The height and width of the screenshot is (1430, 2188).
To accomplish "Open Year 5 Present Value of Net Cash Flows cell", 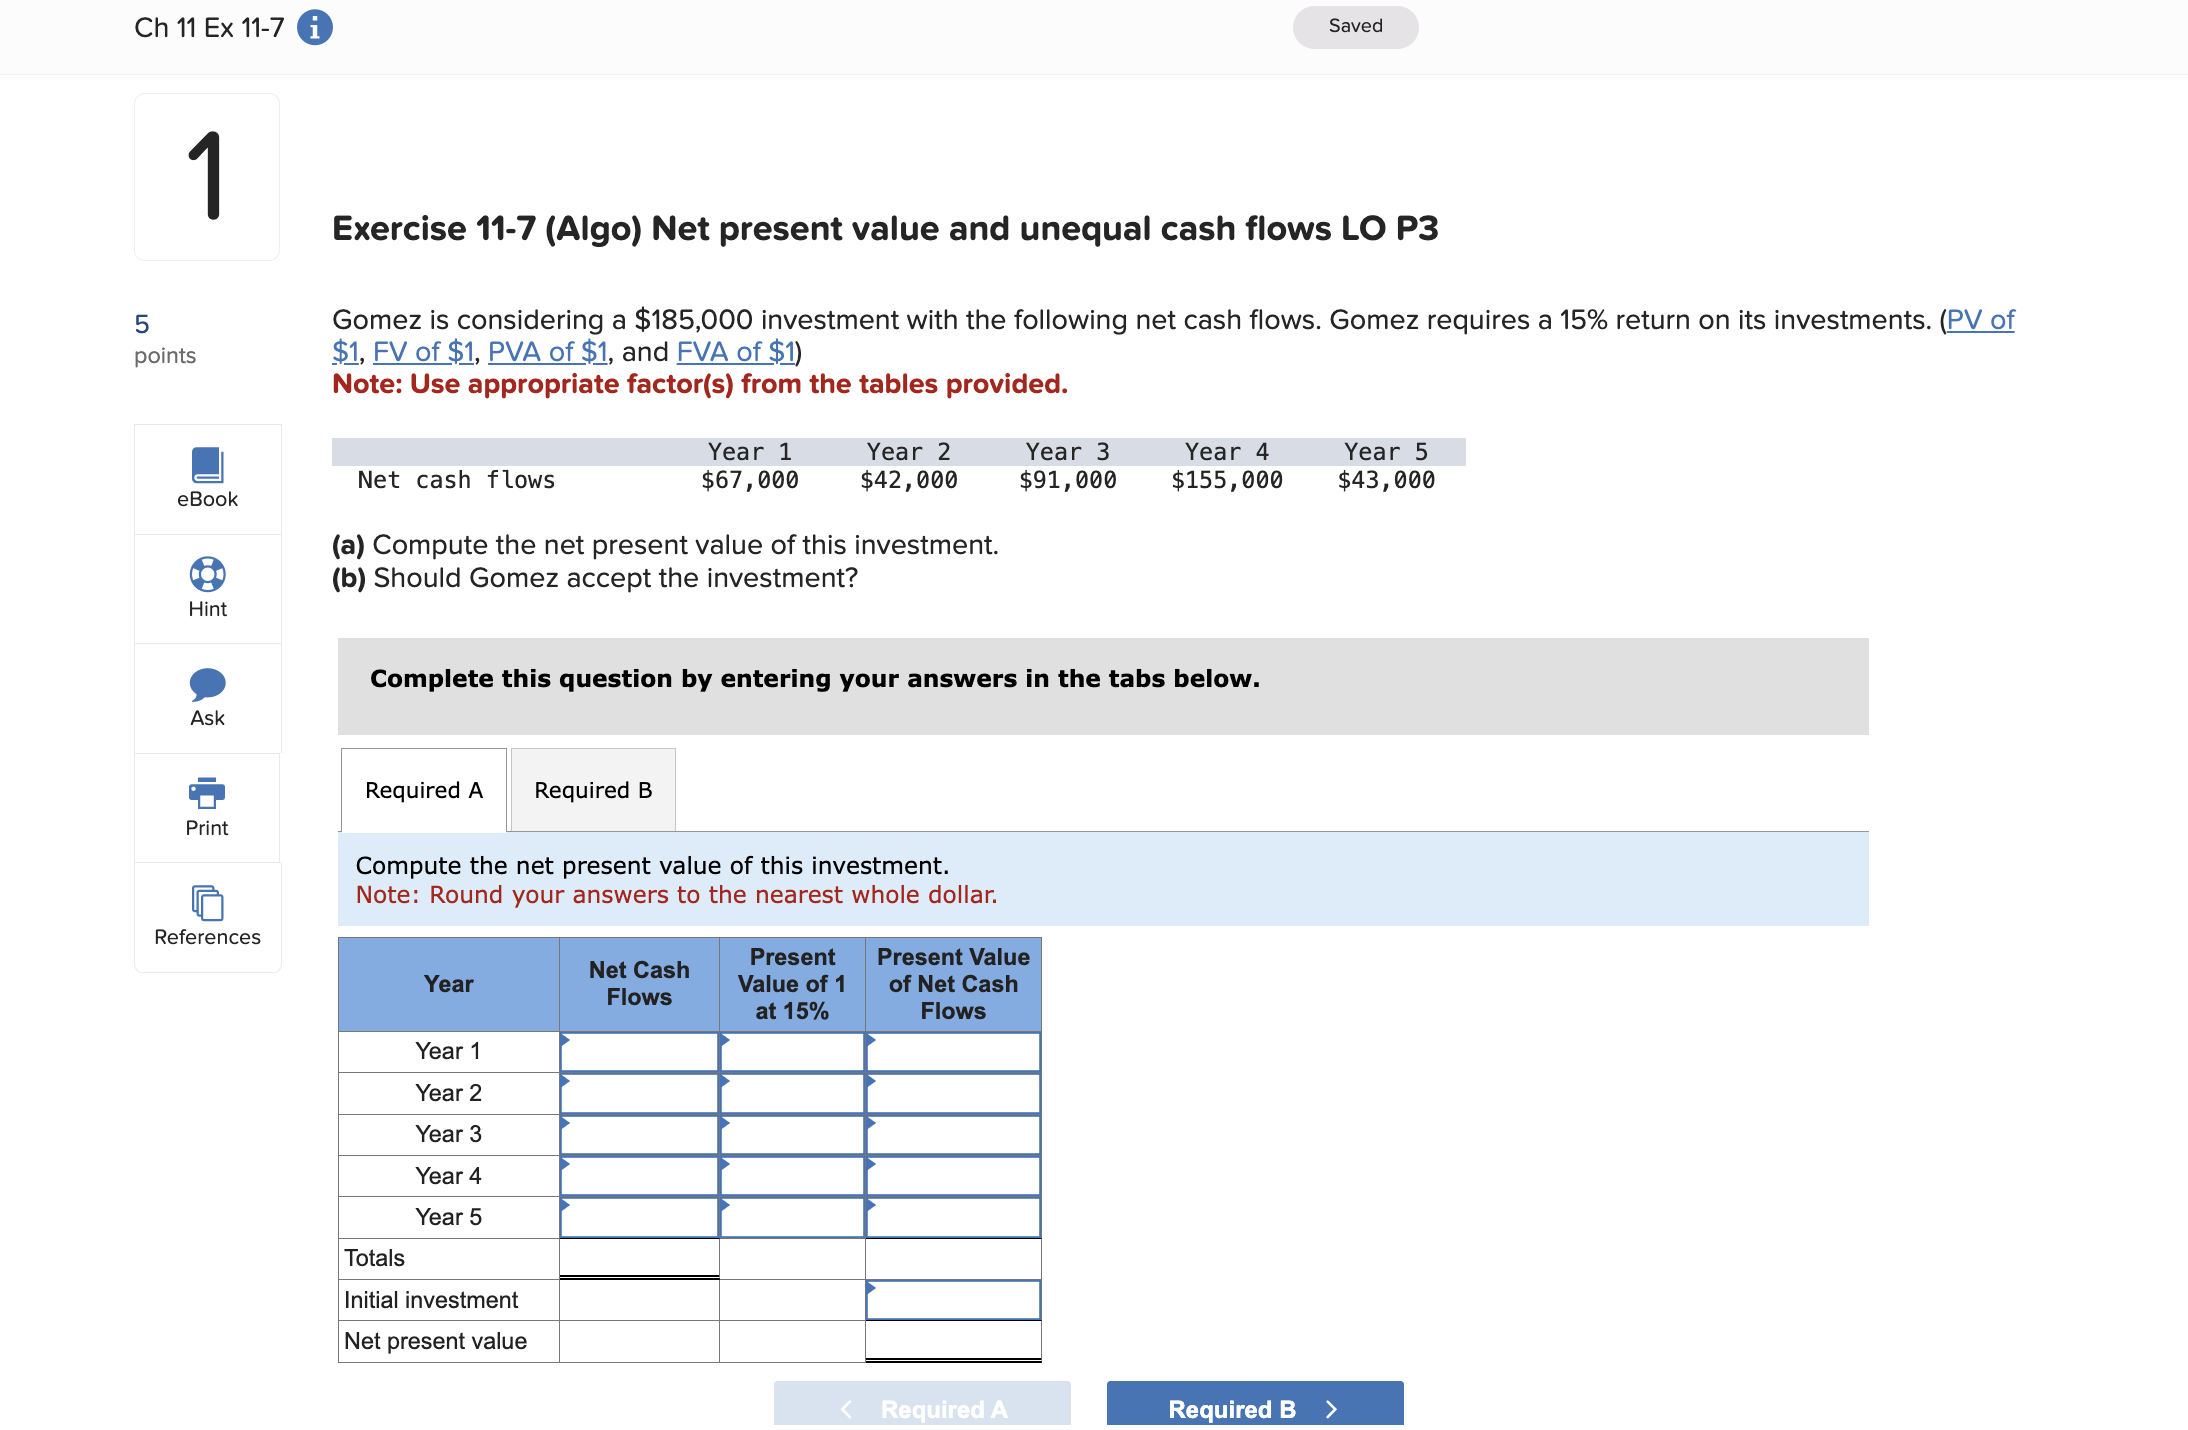I will coord(953,1218).
